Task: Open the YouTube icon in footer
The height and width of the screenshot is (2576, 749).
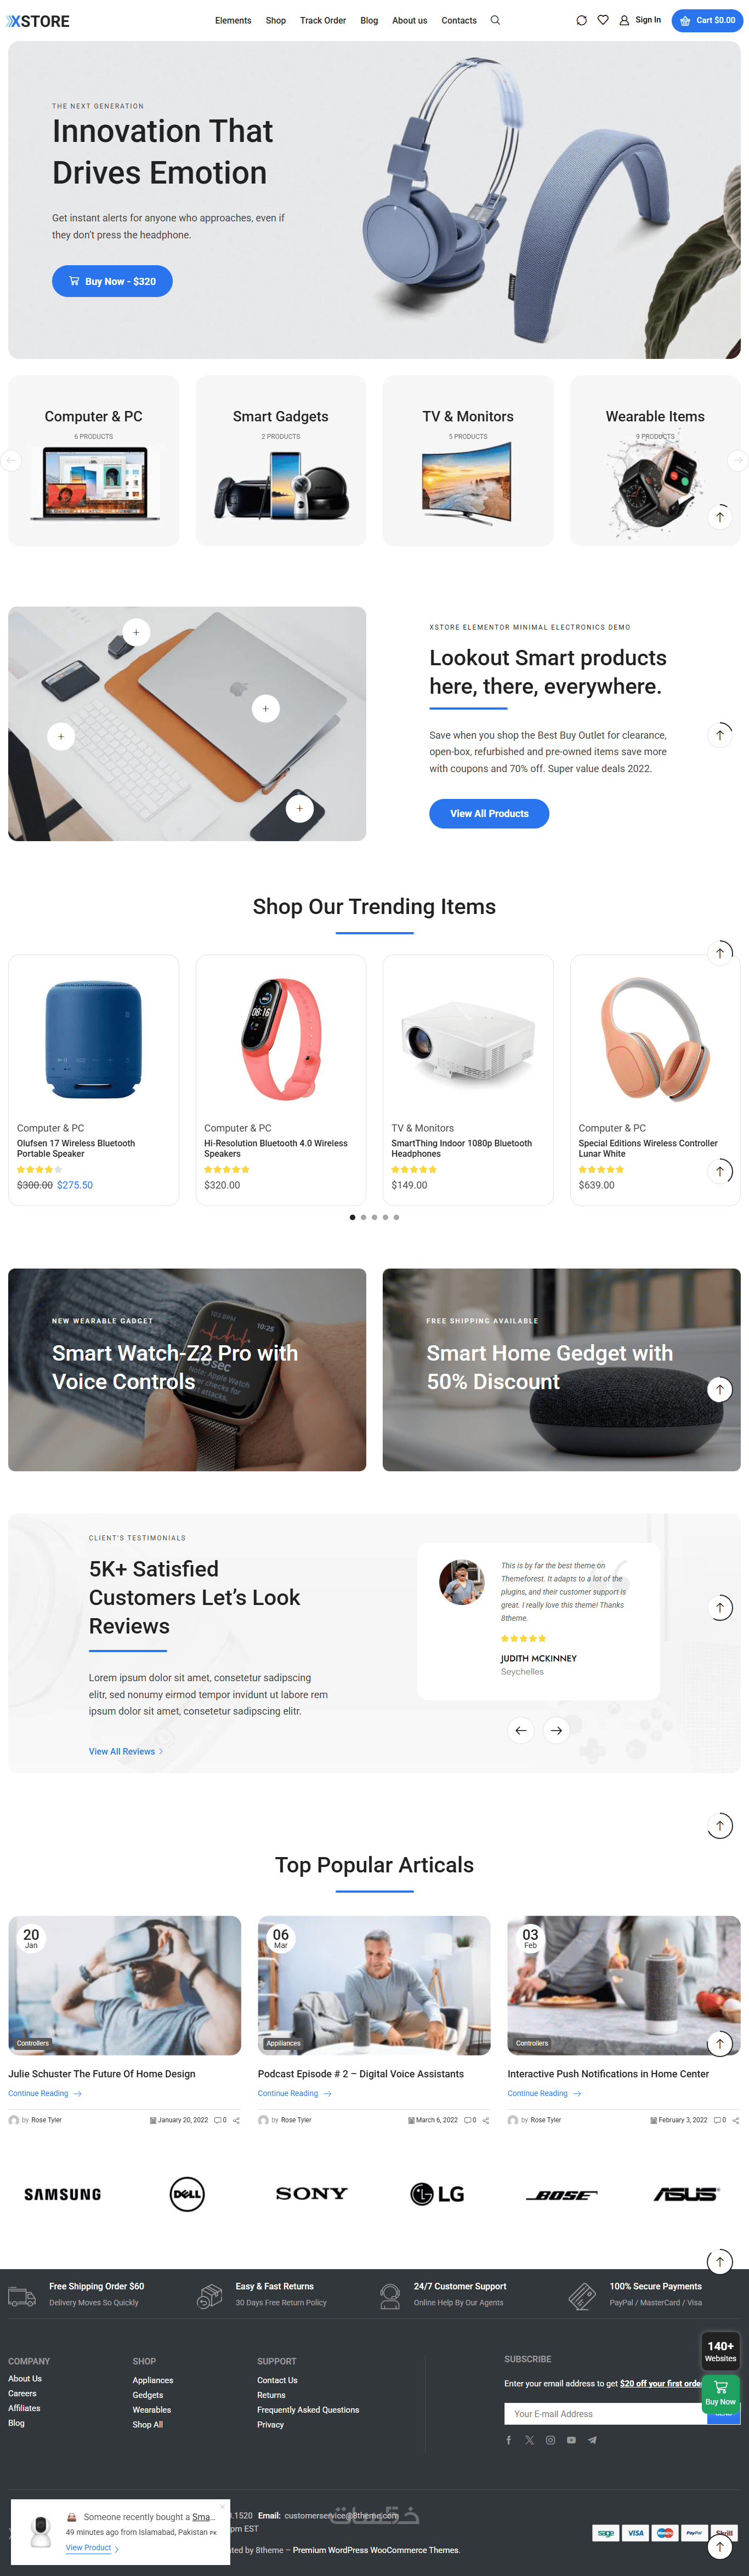Action: (x=571, y=2440)
